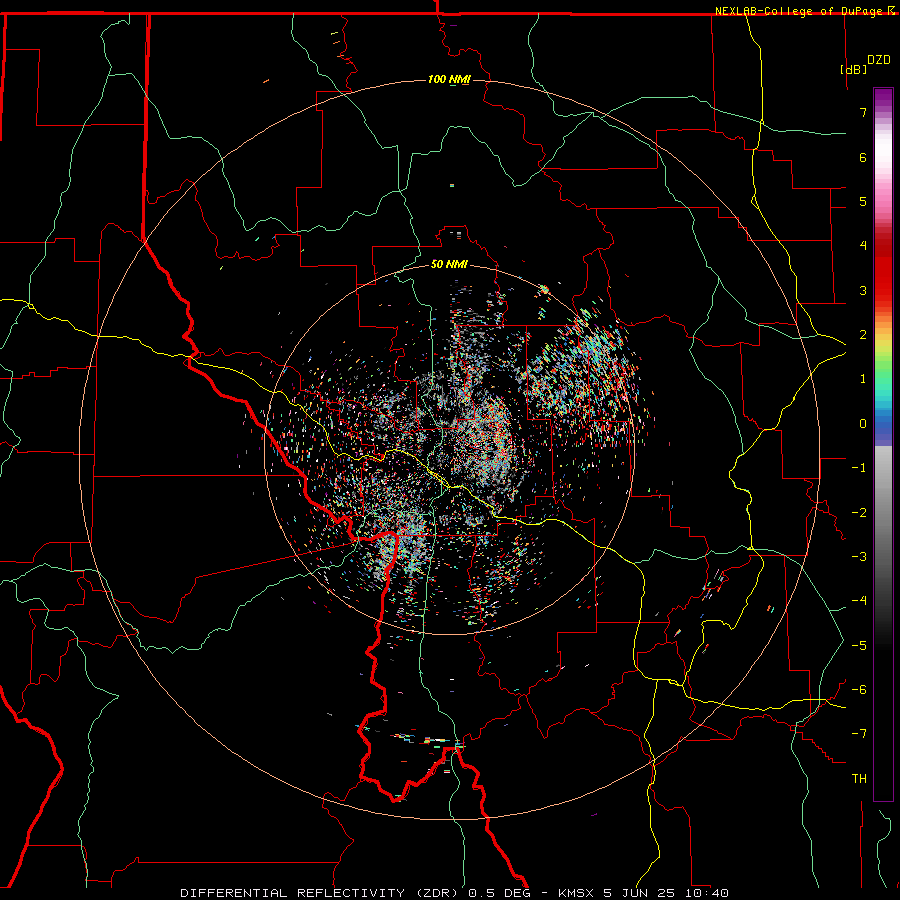Click the KMSX station identifier in caption

pyautogui.click(x=576, y=893)
